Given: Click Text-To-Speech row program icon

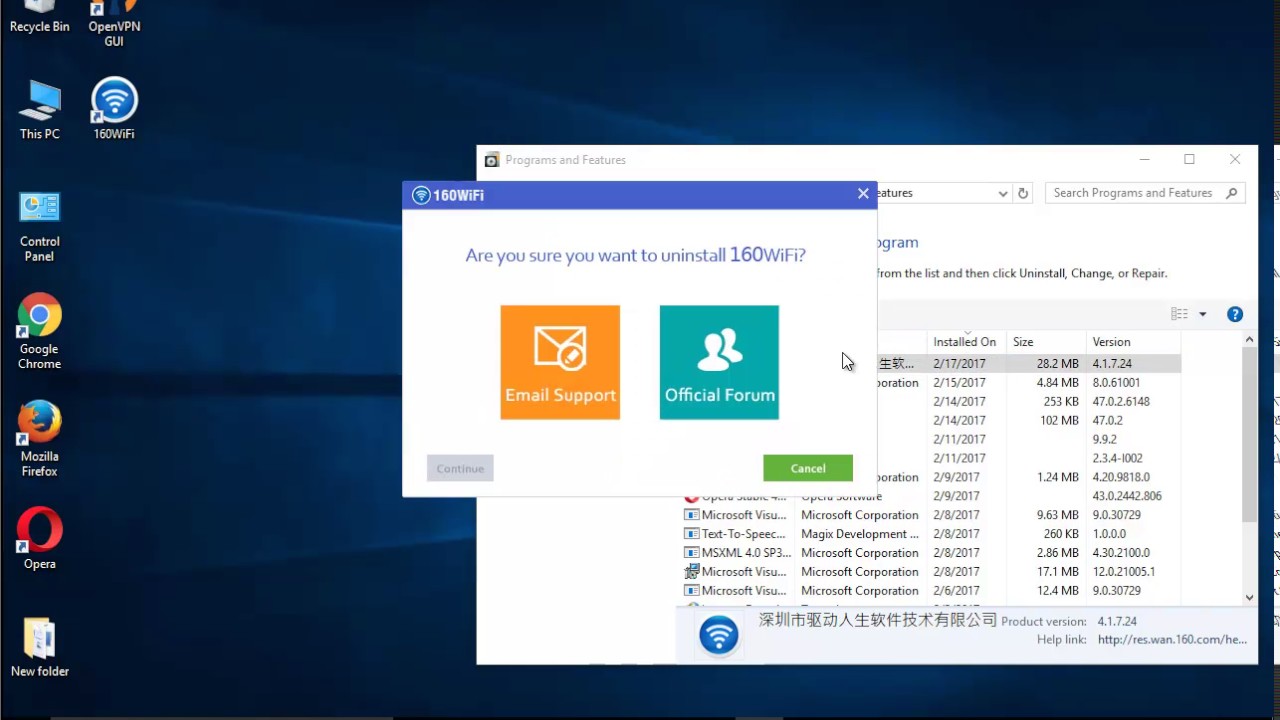Looking at the screenshot, I should pyautogui.click(x=691, y=534).
